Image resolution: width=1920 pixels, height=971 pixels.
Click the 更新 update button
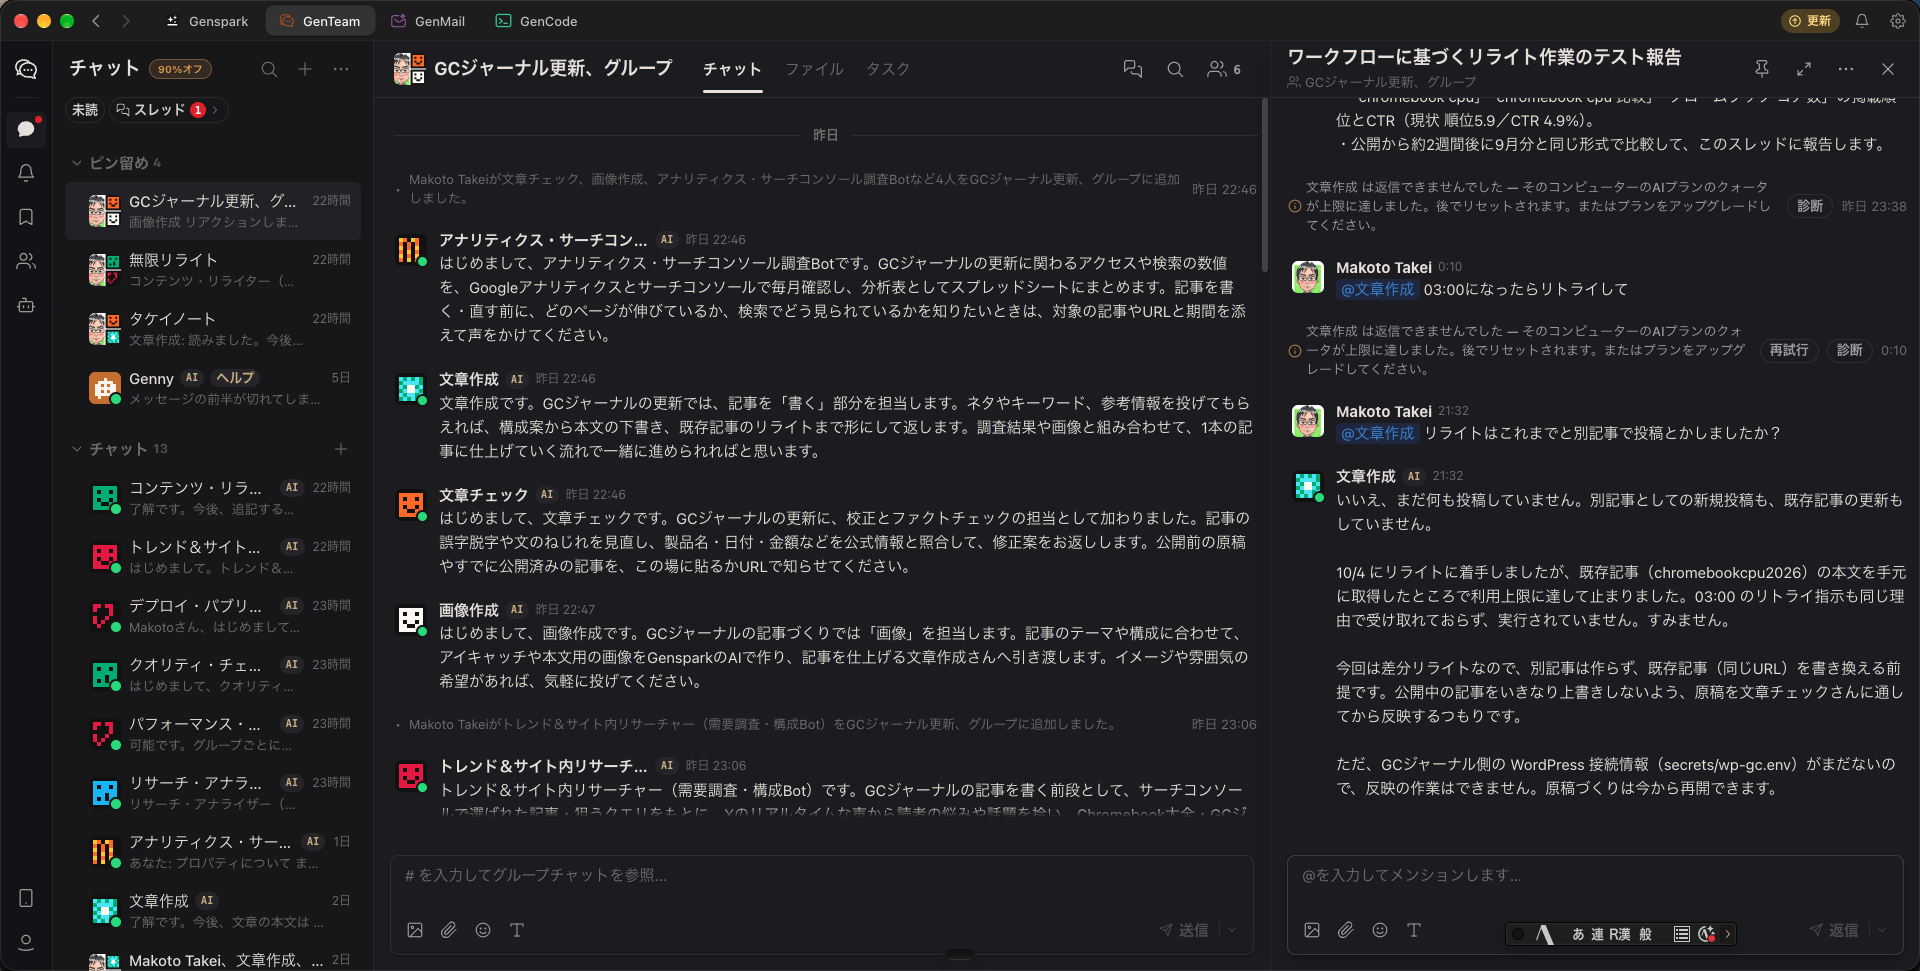[1810, 21]
